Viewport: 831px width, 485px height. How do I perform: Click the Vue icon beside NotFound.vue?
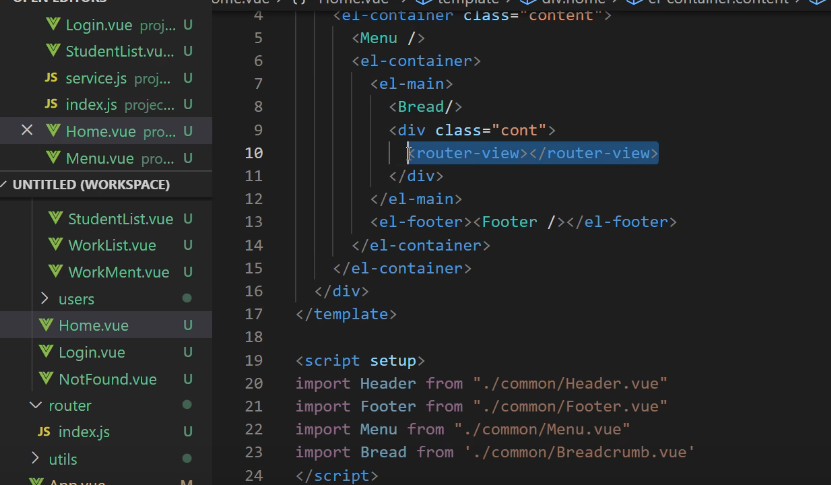pyautogui.click(x=46, y=378)
